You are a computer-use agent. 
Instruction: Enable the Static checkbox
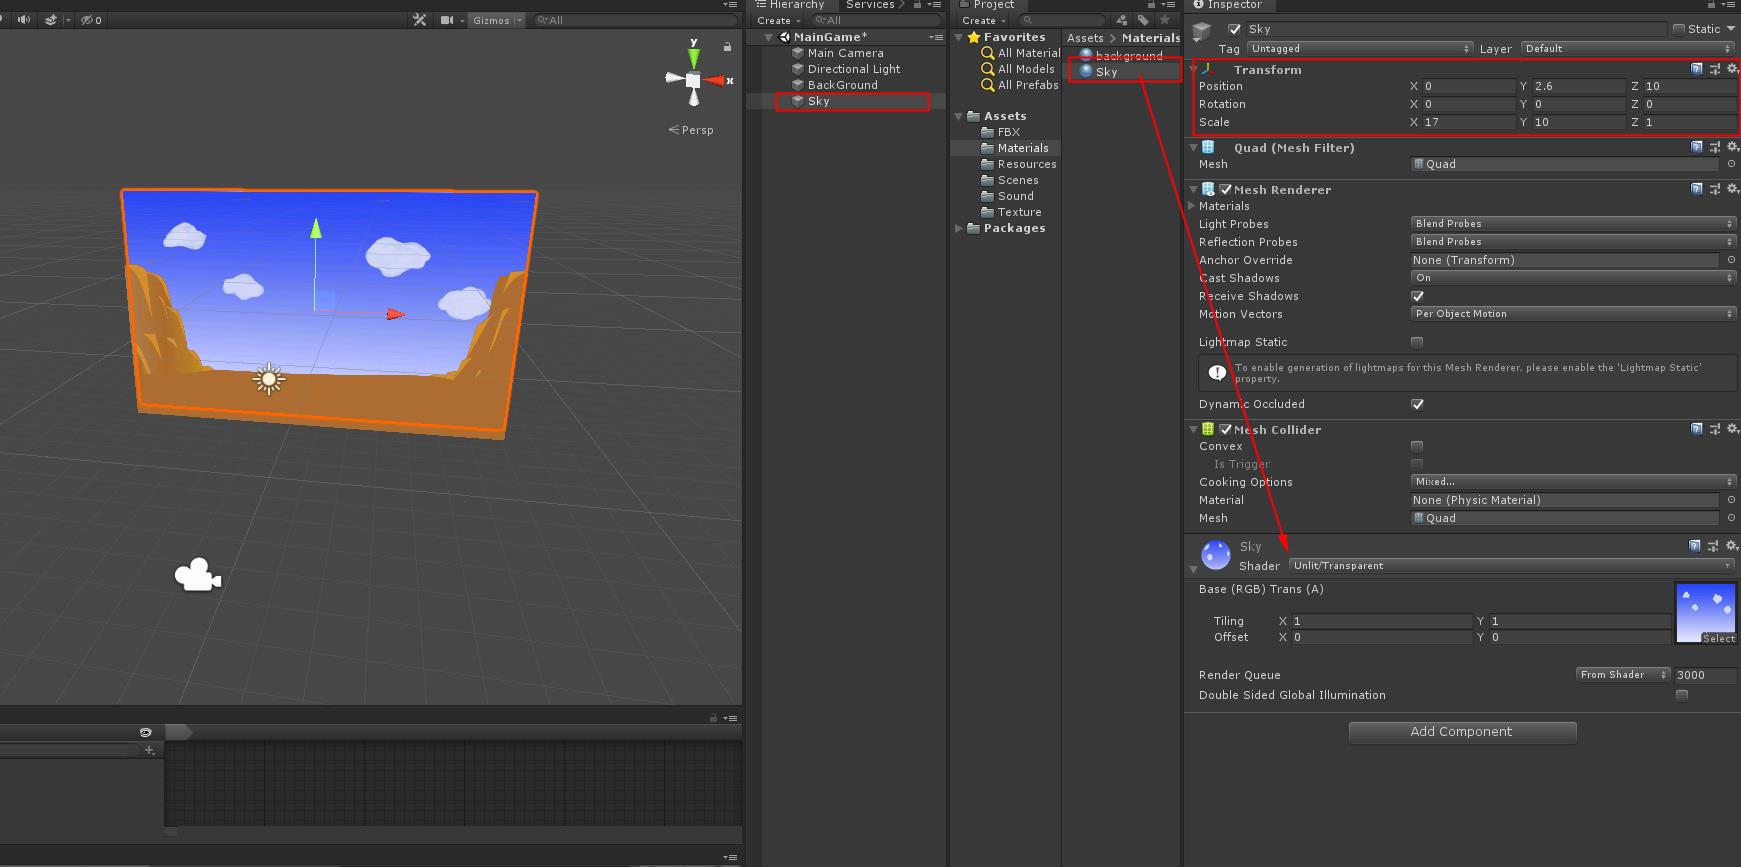pyautogui.click(x=1679, y=29)
